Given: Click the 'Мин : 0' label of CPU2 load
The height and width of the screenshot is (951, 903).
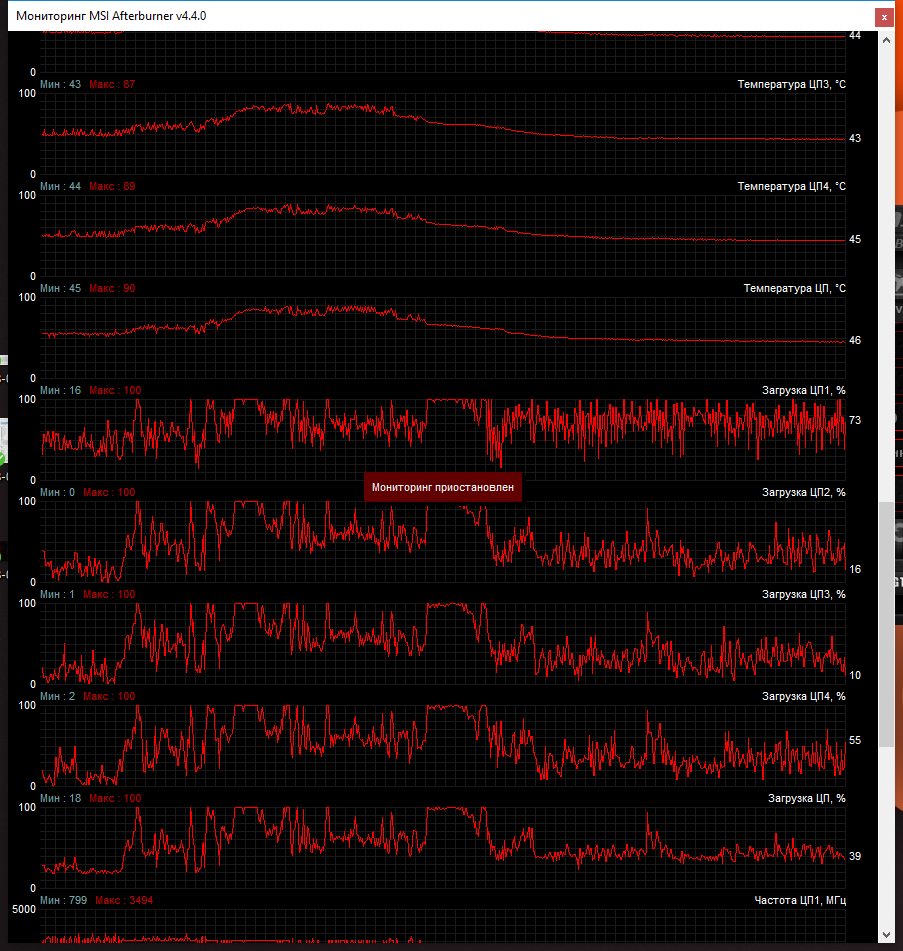Looking at the screenshot, I should (57, 492).
